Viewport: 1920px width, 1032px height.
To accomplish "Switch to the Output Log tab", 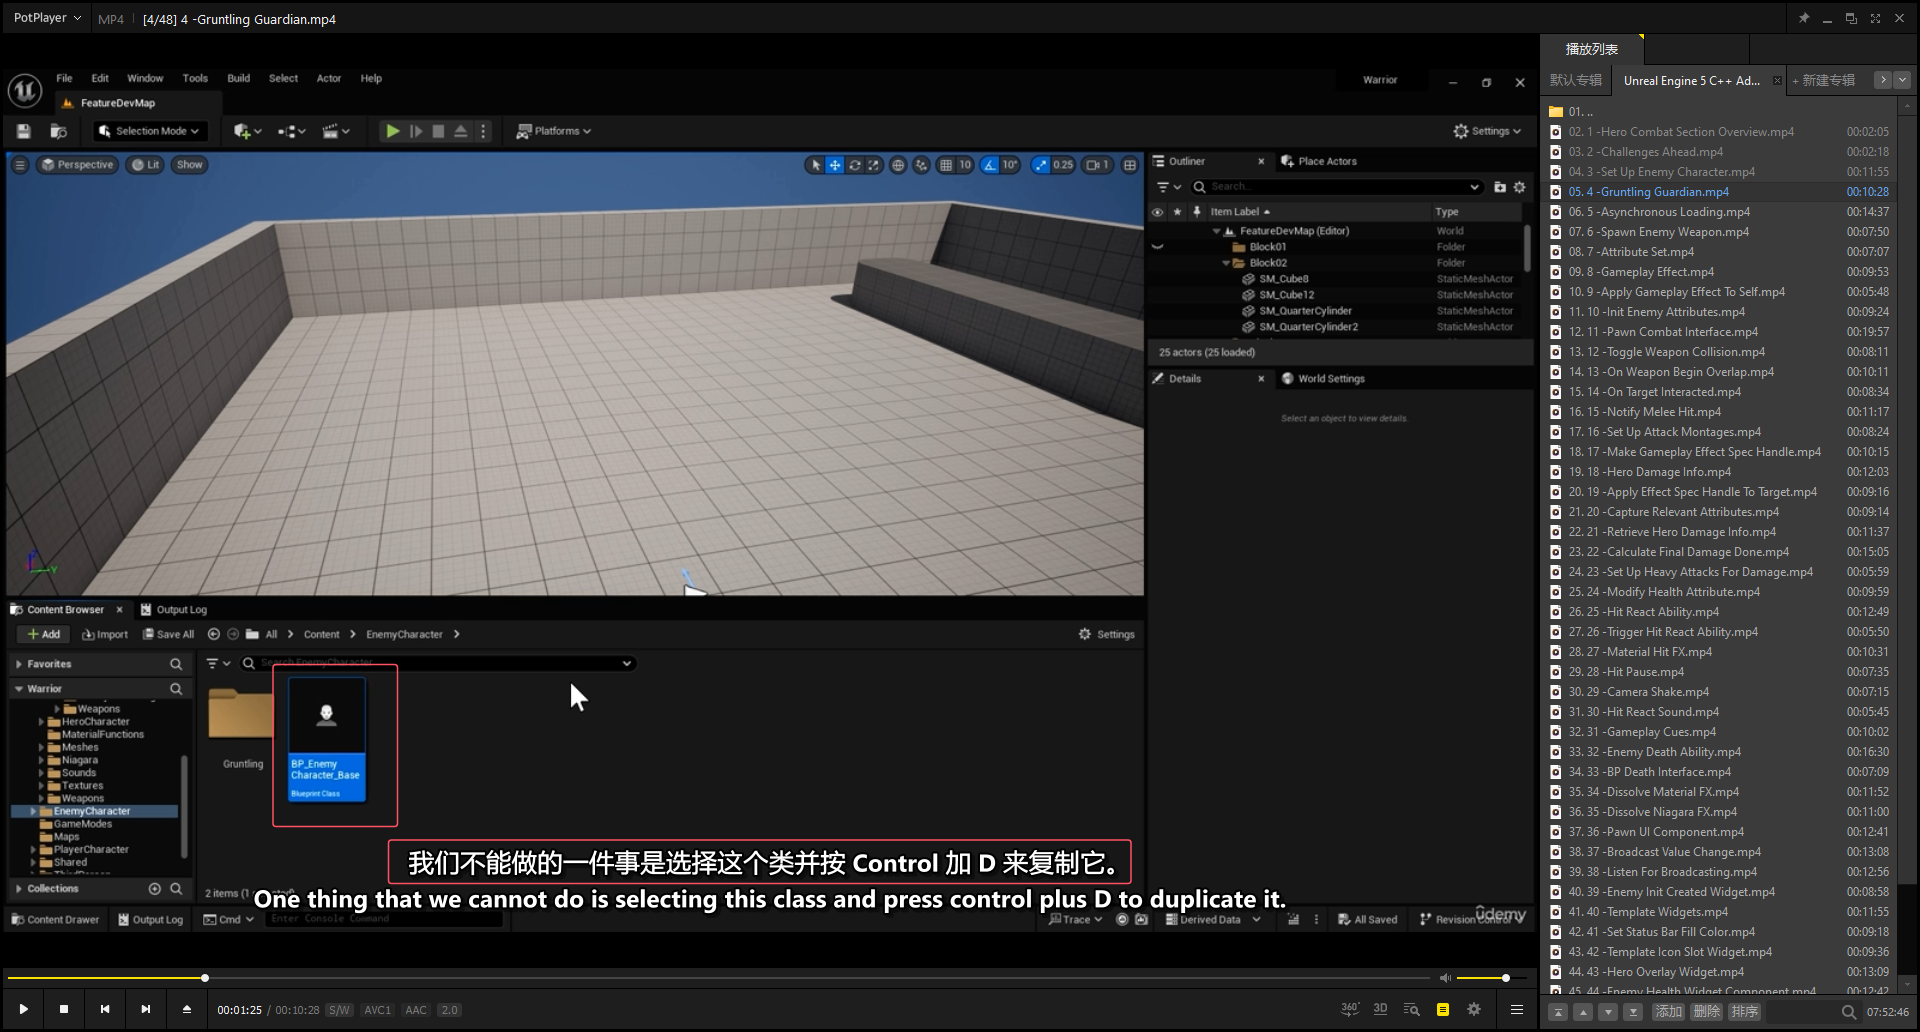I will [x=173, y=609].
